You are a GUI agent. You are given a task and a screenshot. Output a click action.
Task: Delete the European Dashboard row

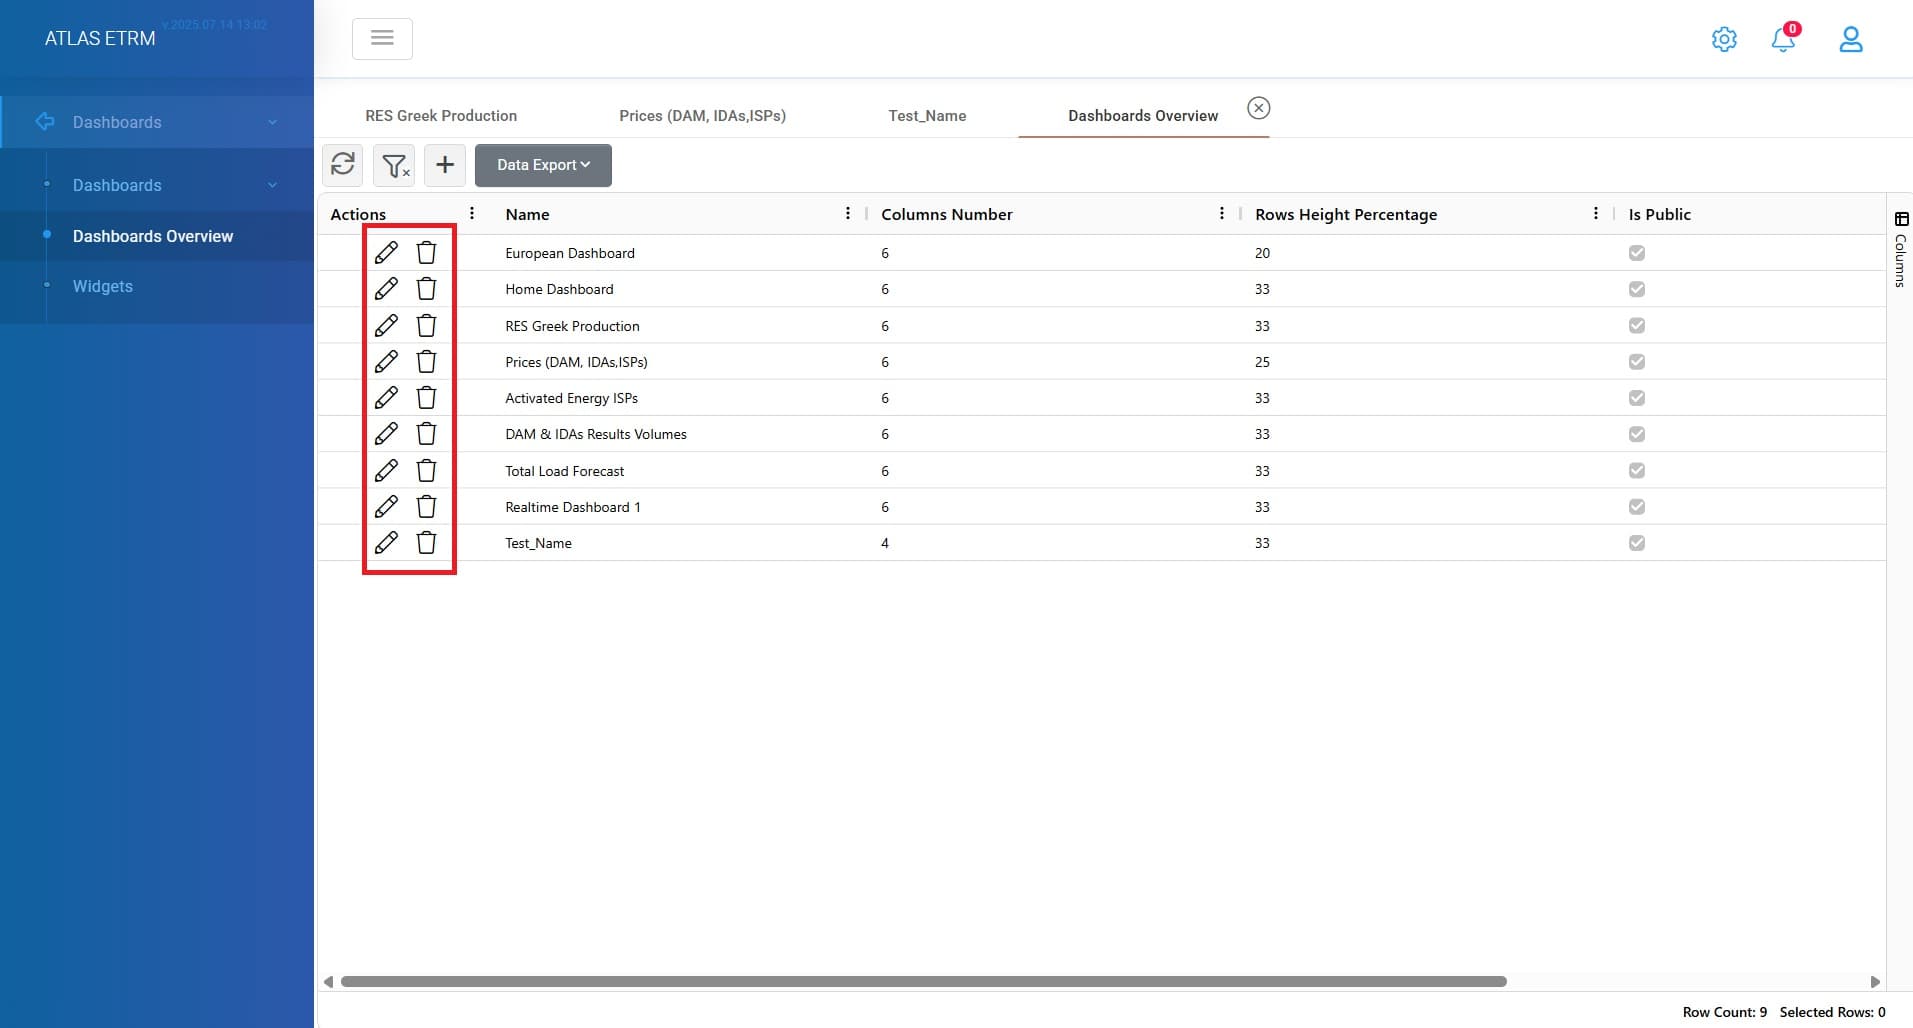point(426,253)
